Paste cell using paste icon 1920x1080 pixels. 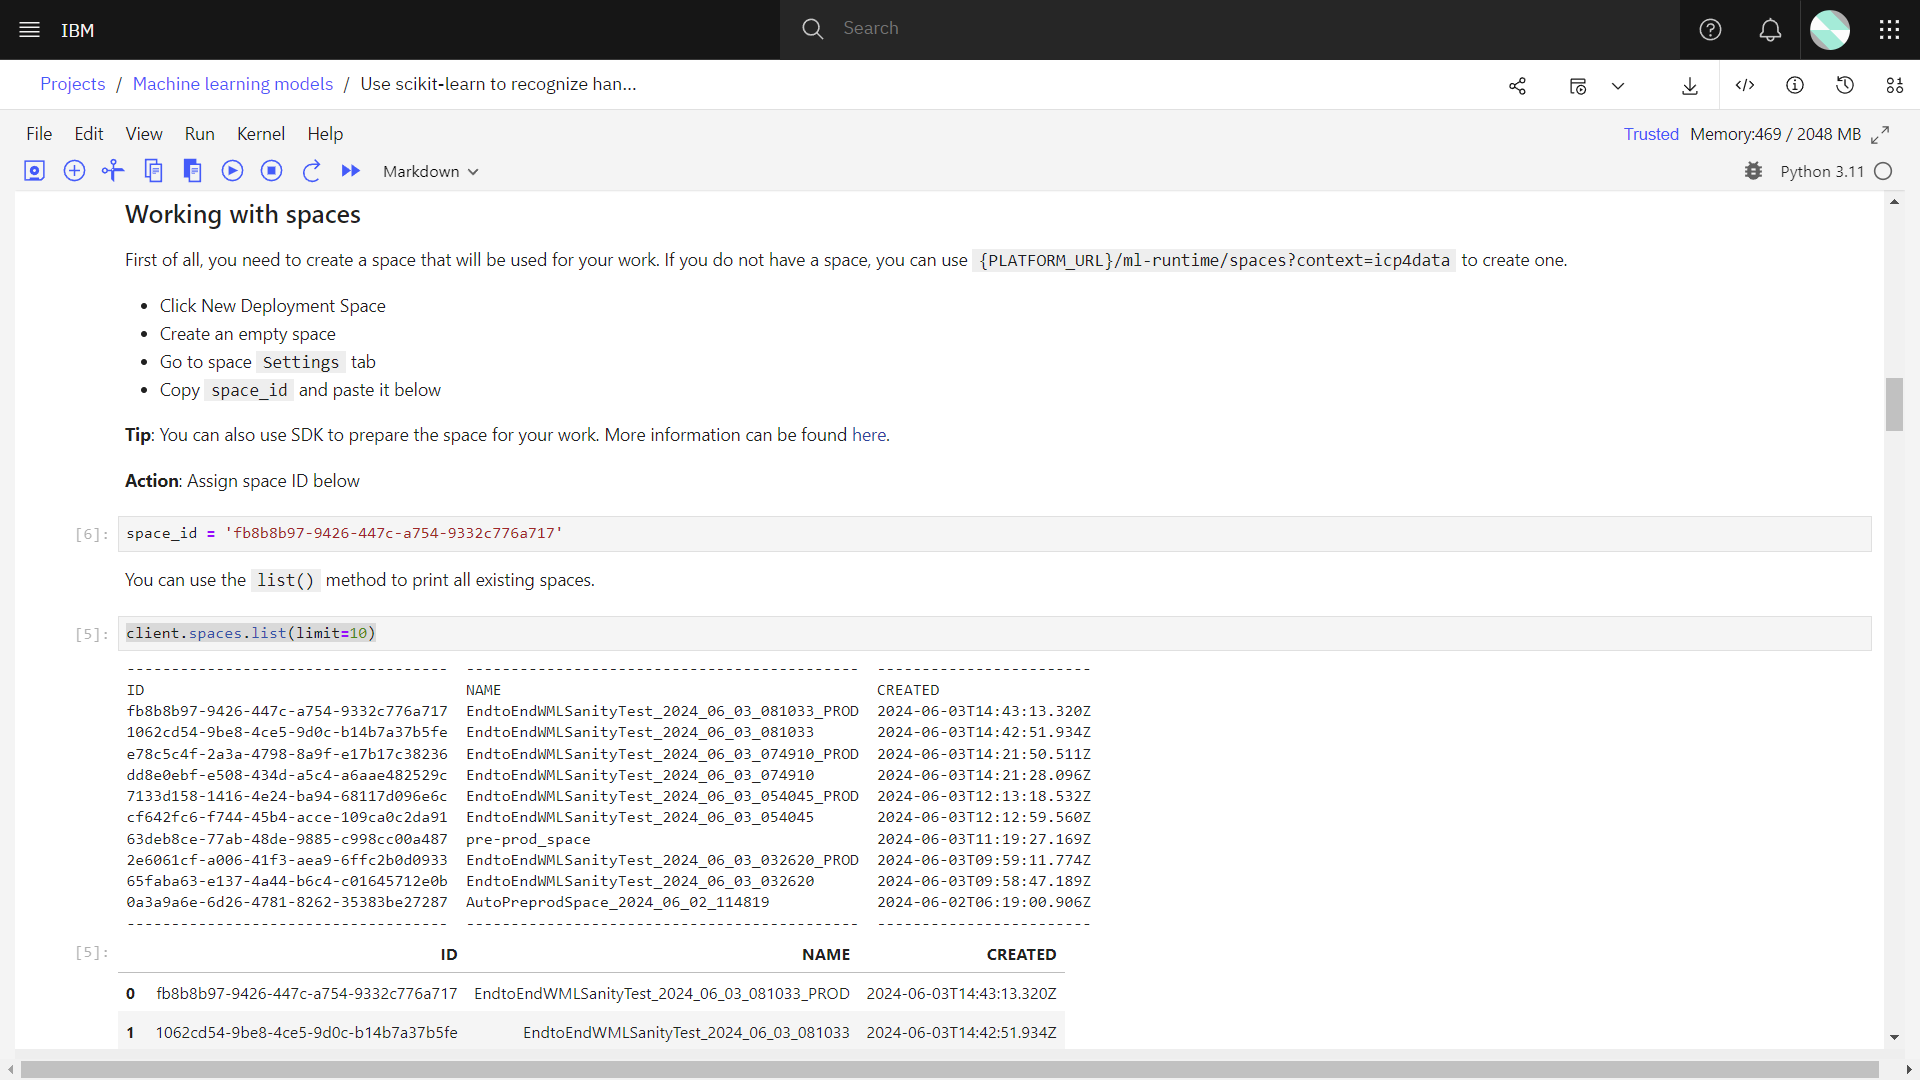[x=193, y=171]
